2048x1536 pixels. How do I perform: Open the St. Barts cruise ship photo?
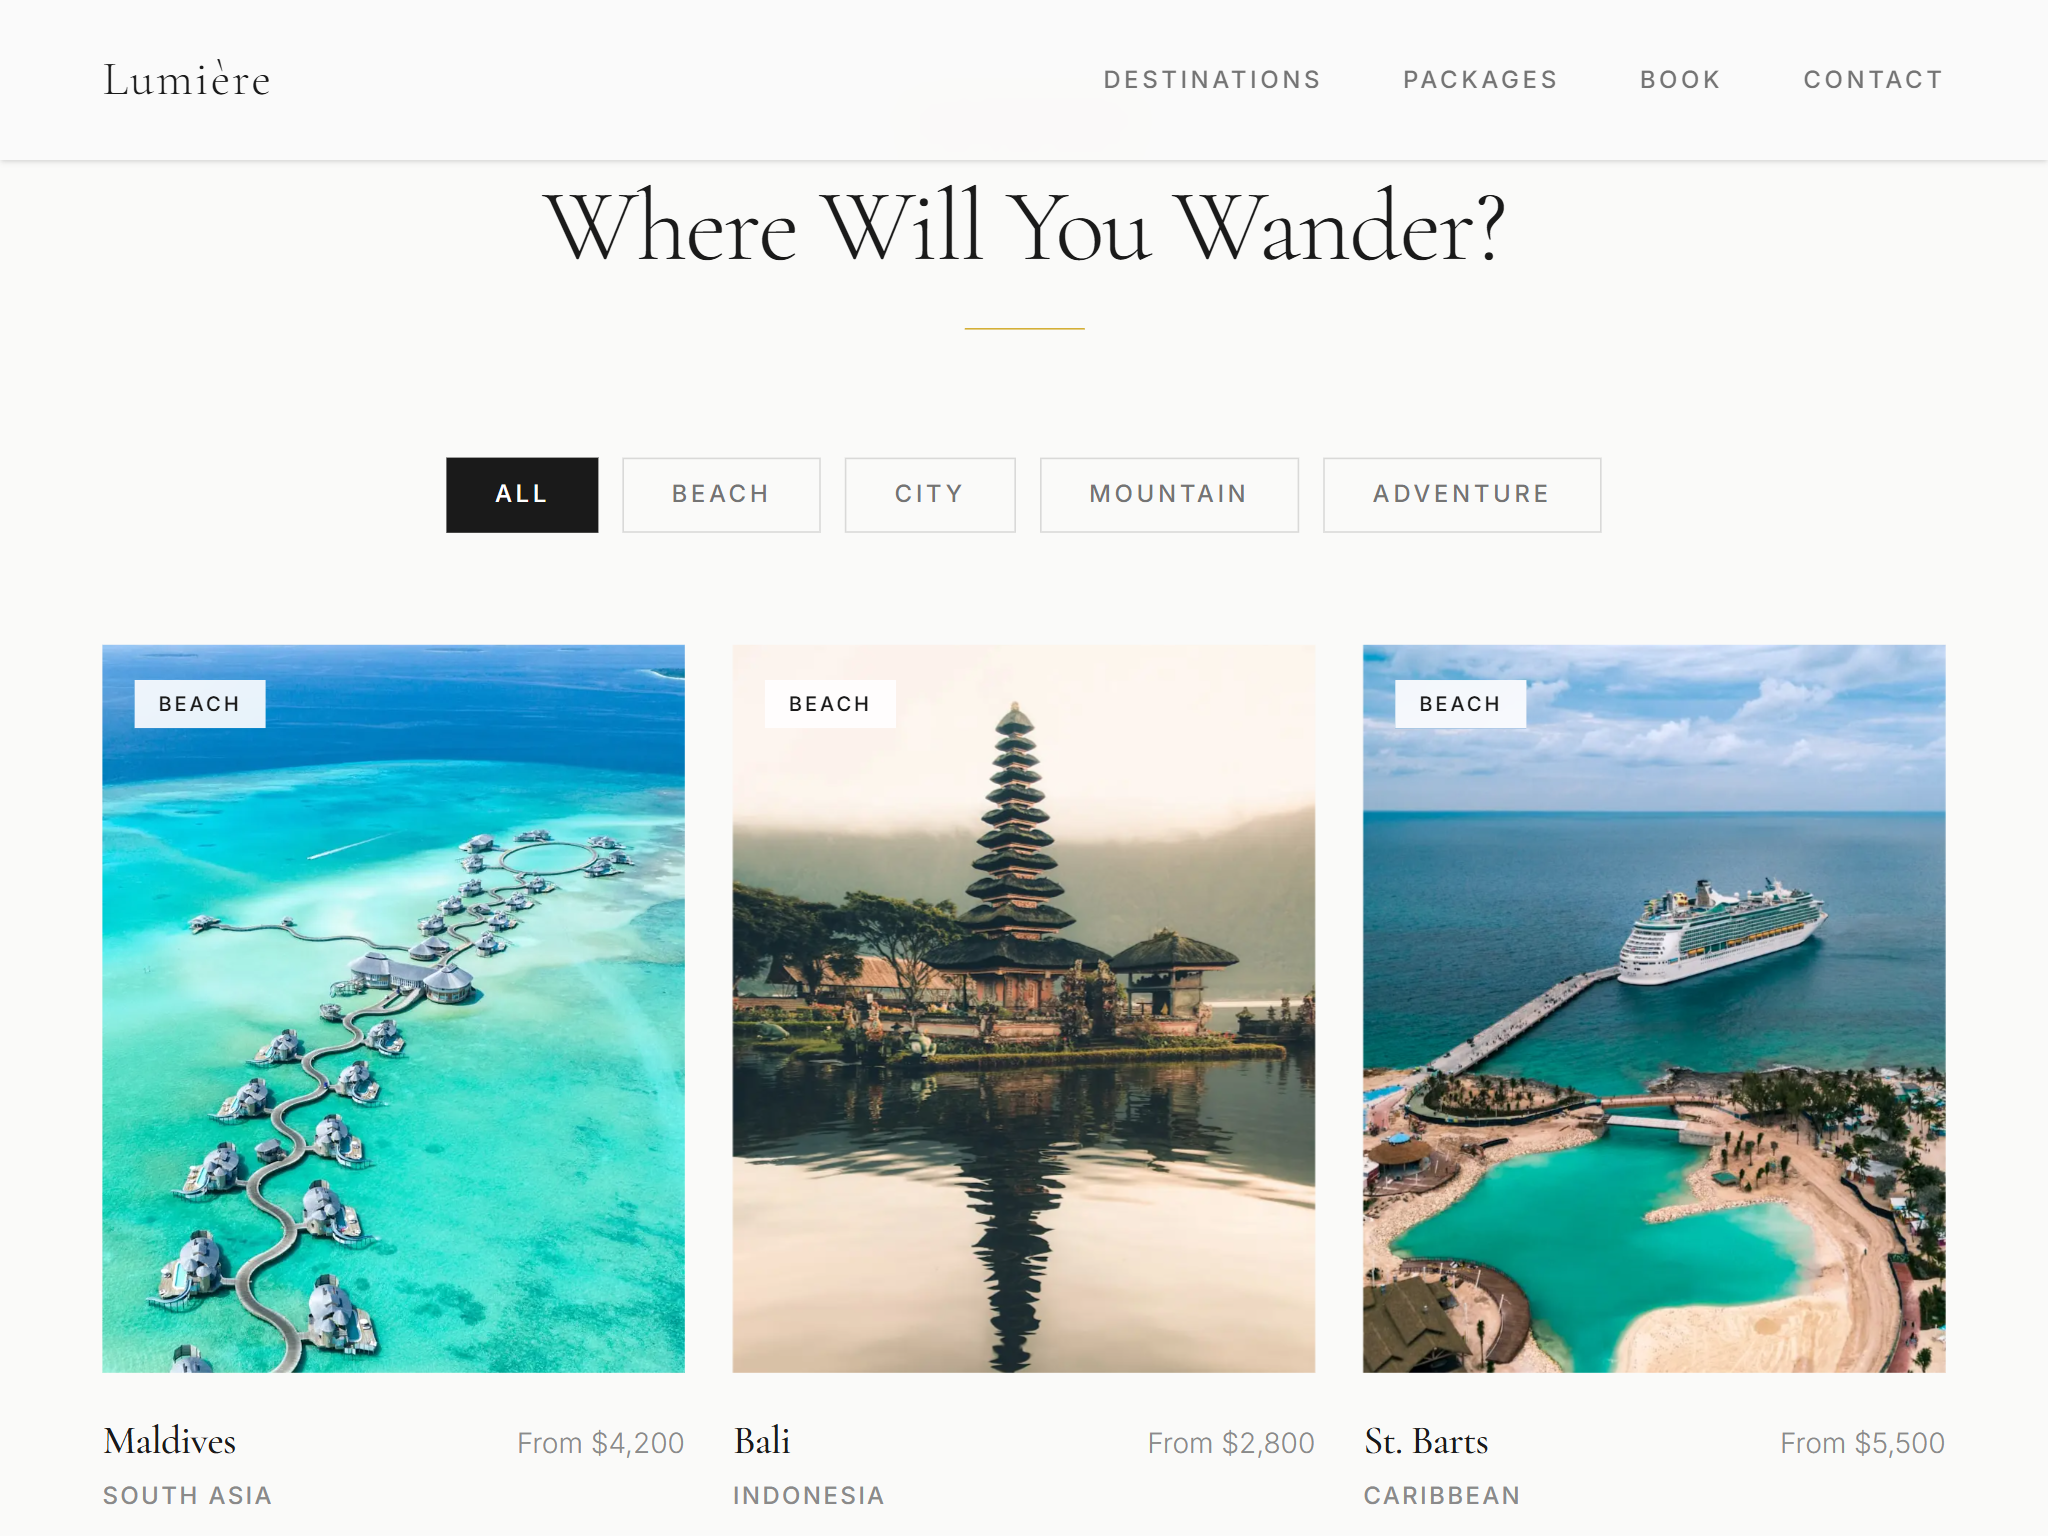click(x=1654, y=1008)
